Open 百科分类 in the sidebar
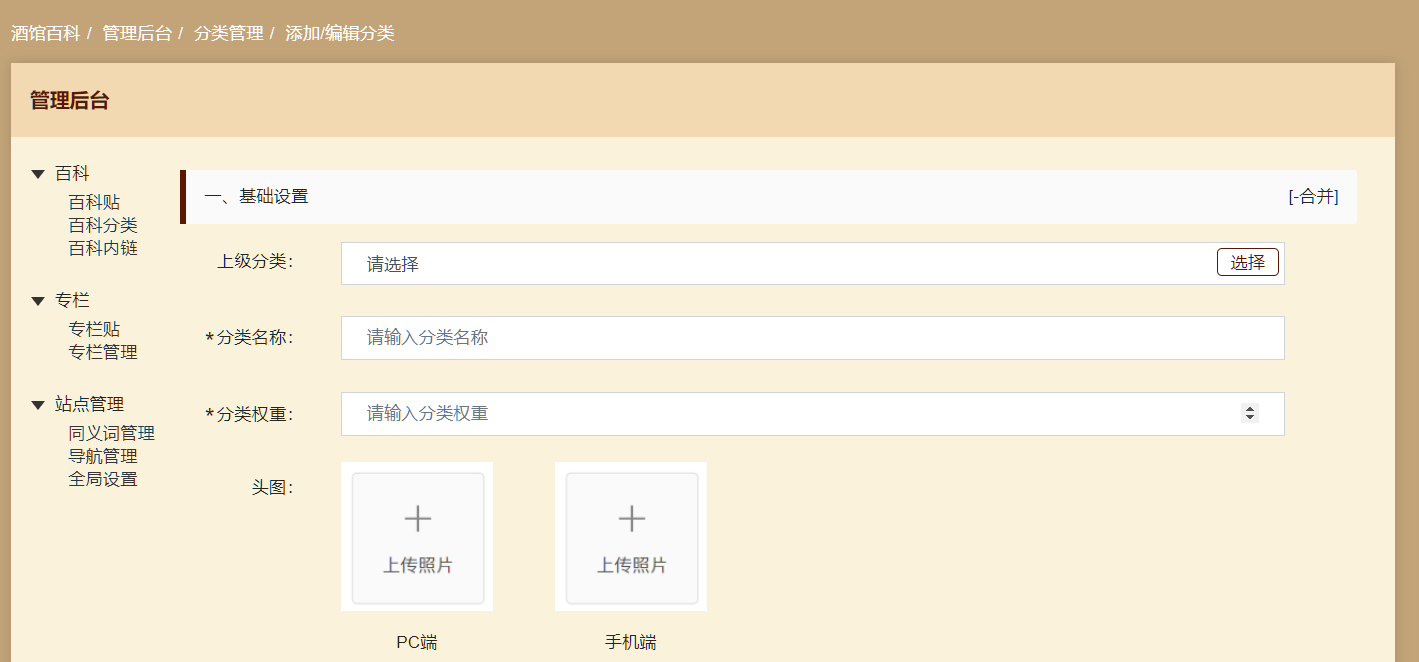This screenshot has width=1419, height=662. tap(102, 224)
